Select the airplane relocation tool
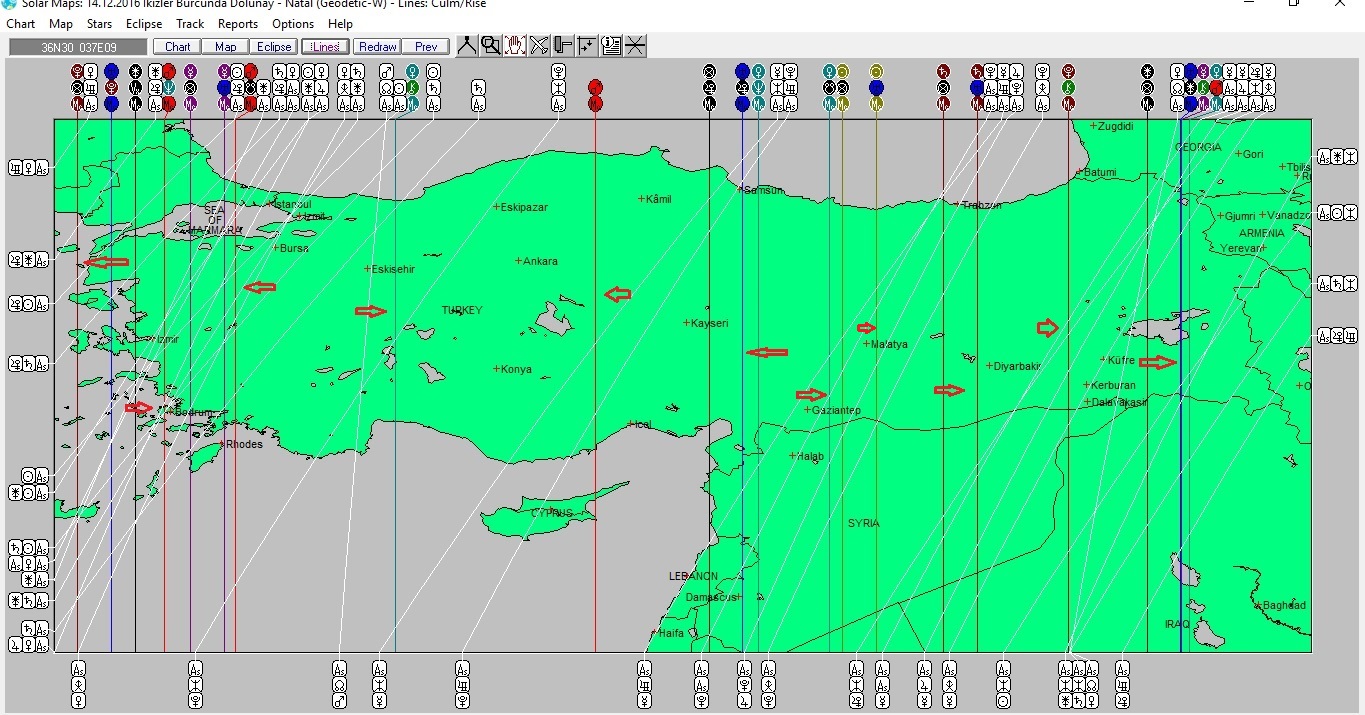1365x715 pixels. (x=538, y=44)
